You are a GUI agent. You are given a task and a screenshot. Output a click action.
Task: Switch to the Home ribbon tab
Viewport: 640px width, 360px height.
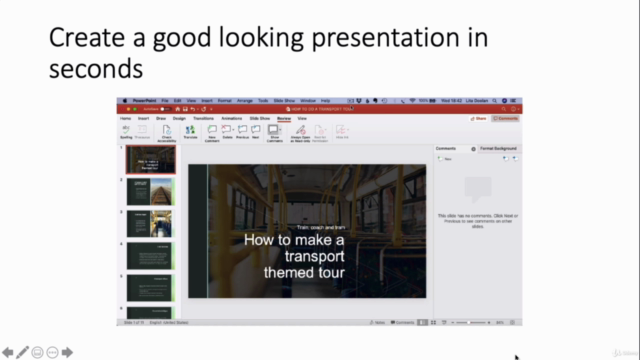tap(125, 118)
